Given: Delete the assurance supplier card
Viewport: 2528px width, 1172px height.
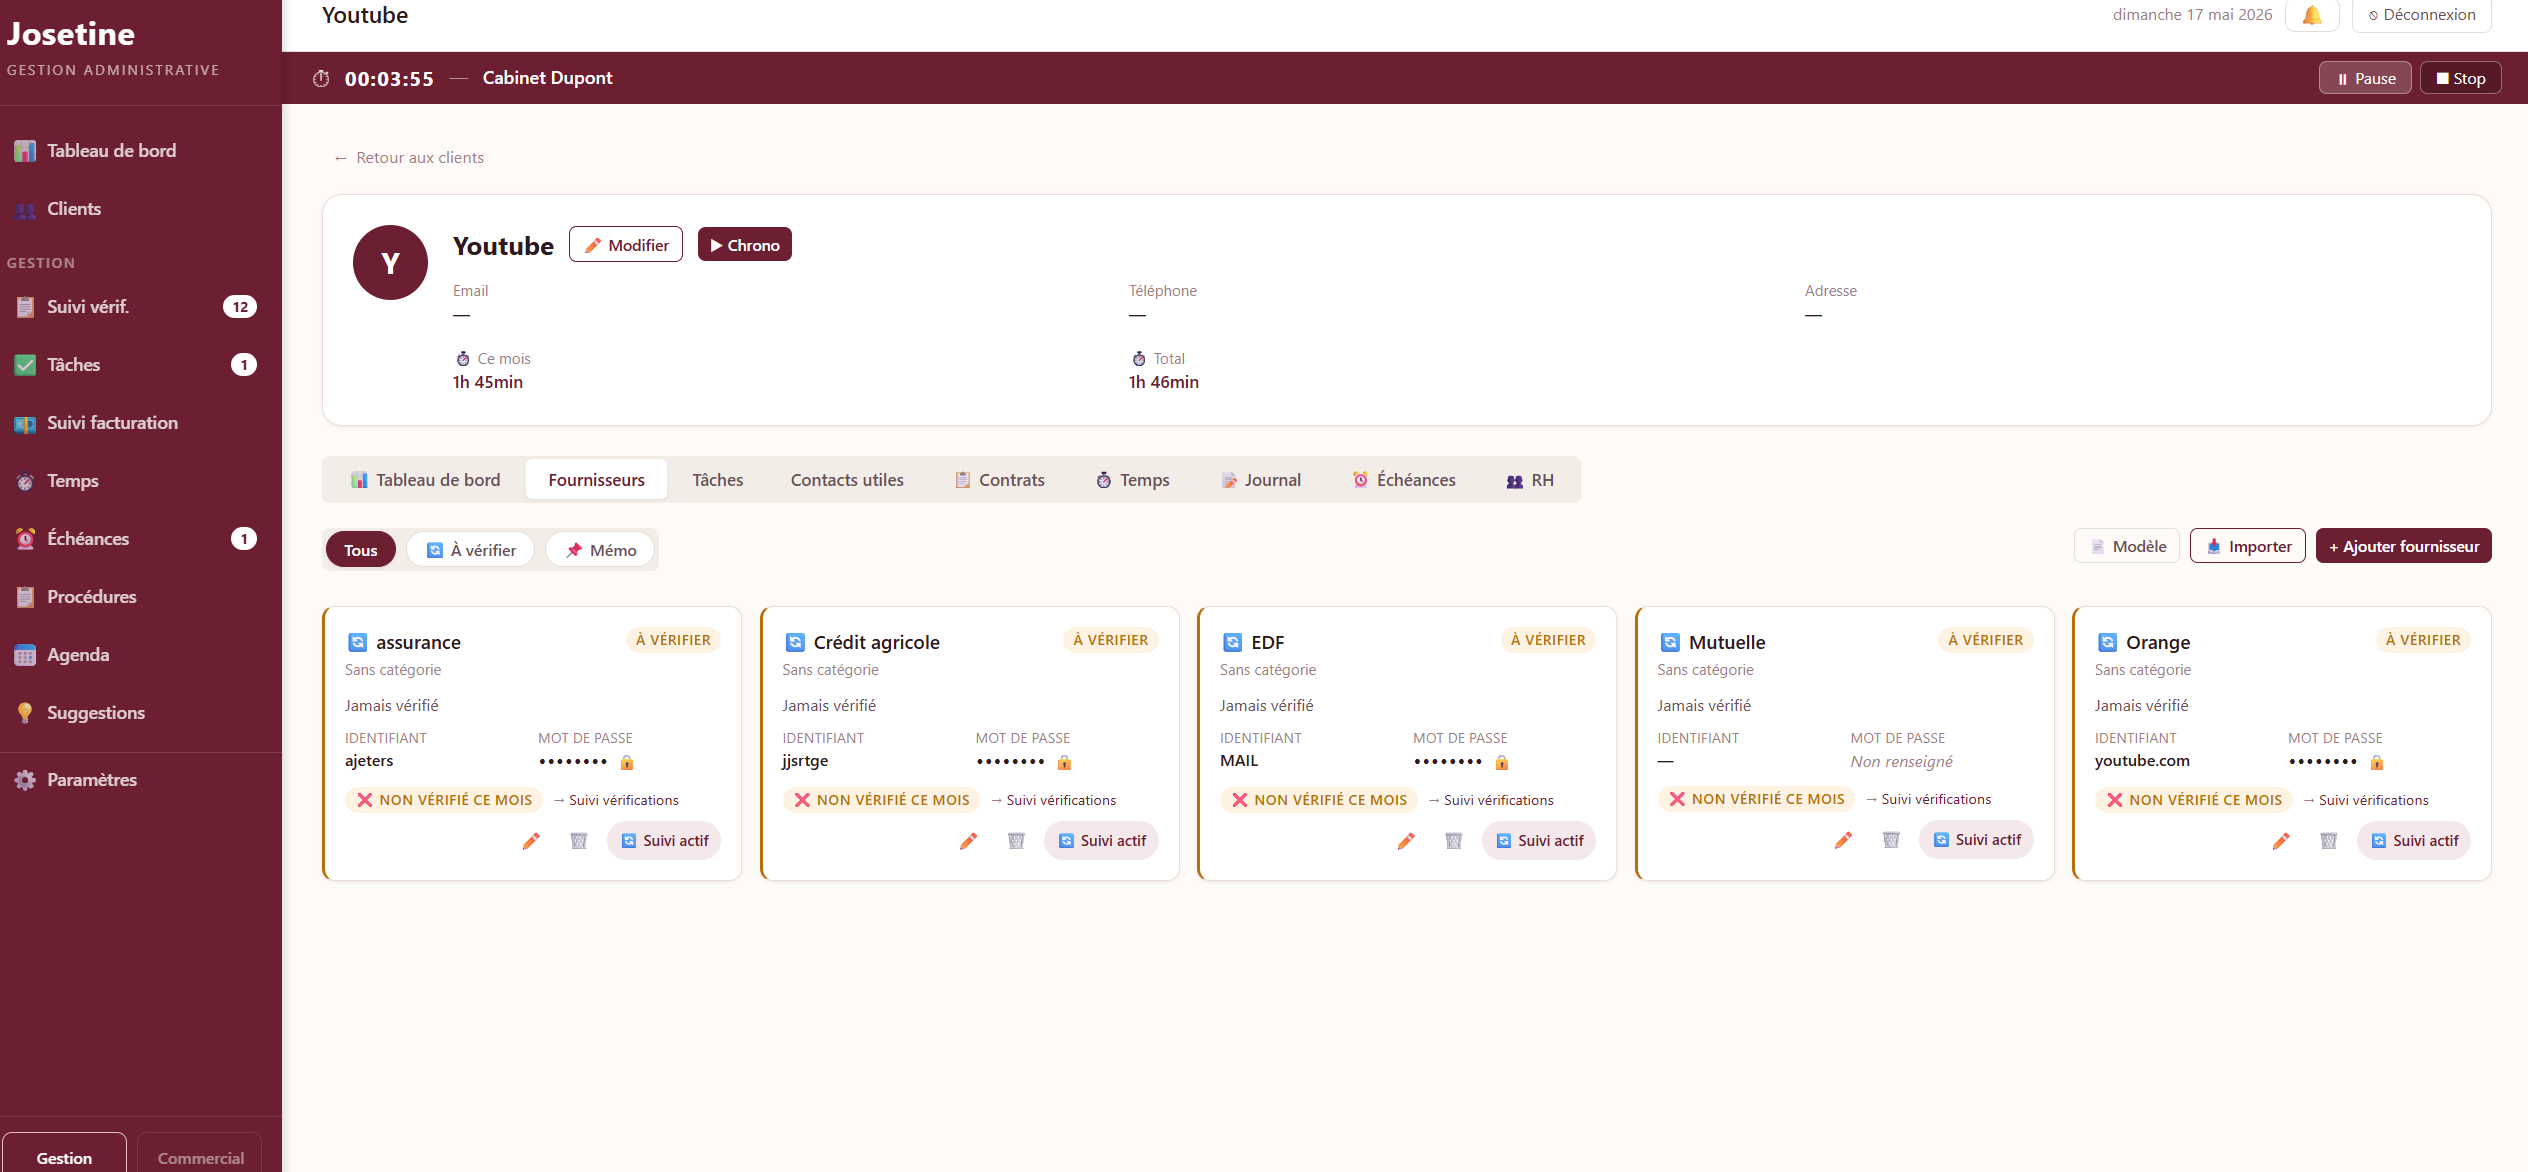Looking at the screenshot, I should 579,841.
